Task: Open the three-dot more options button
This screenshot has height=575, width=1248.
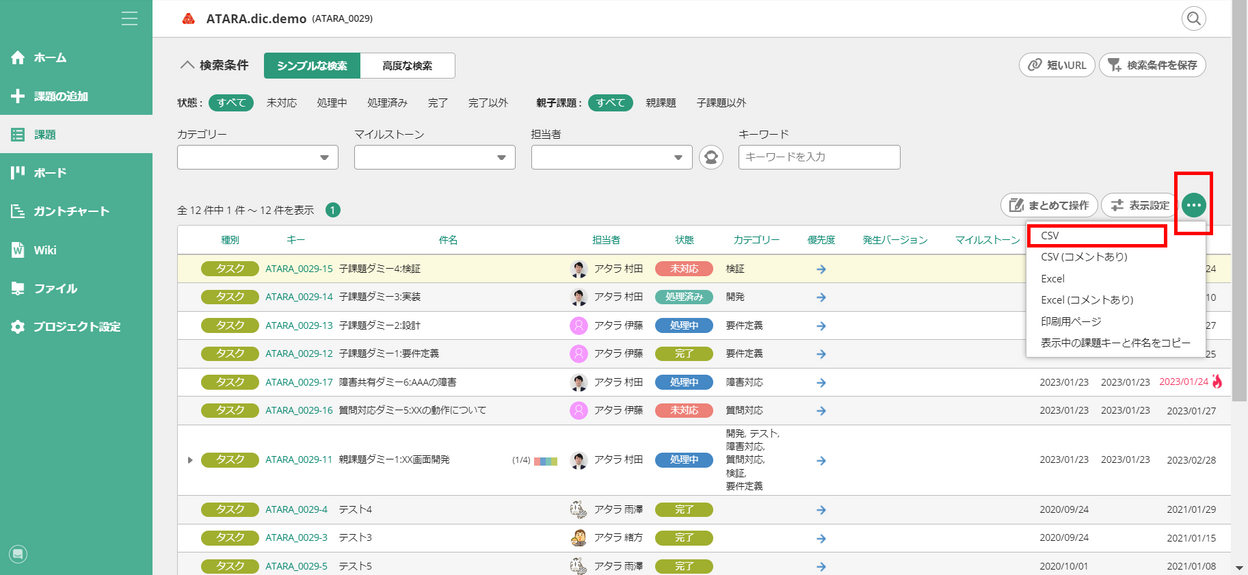Action: point(1194,205)
